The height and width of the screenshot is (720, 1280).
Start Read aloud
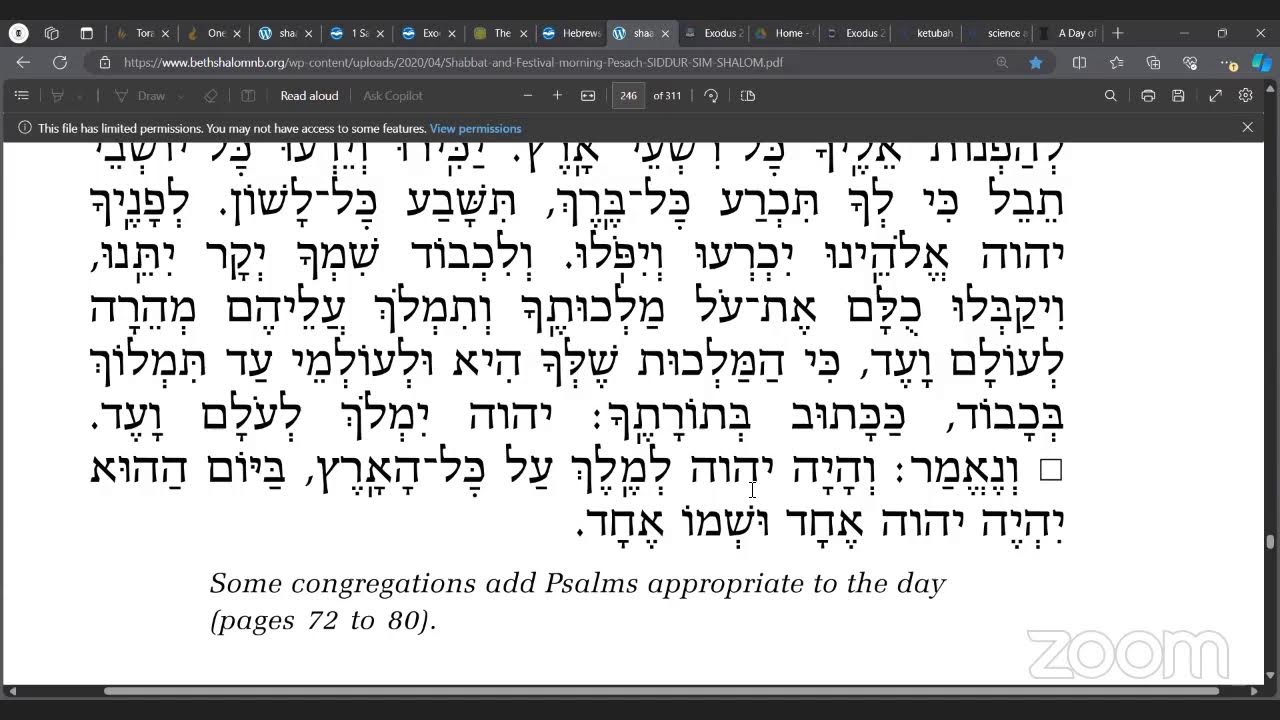click(309, 96)
